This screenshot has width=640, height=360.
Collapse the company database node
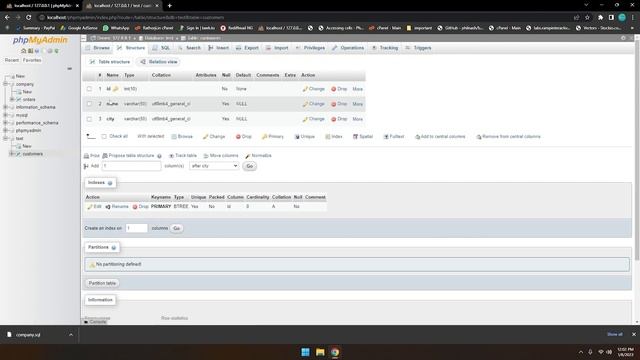tap(6, 84)
